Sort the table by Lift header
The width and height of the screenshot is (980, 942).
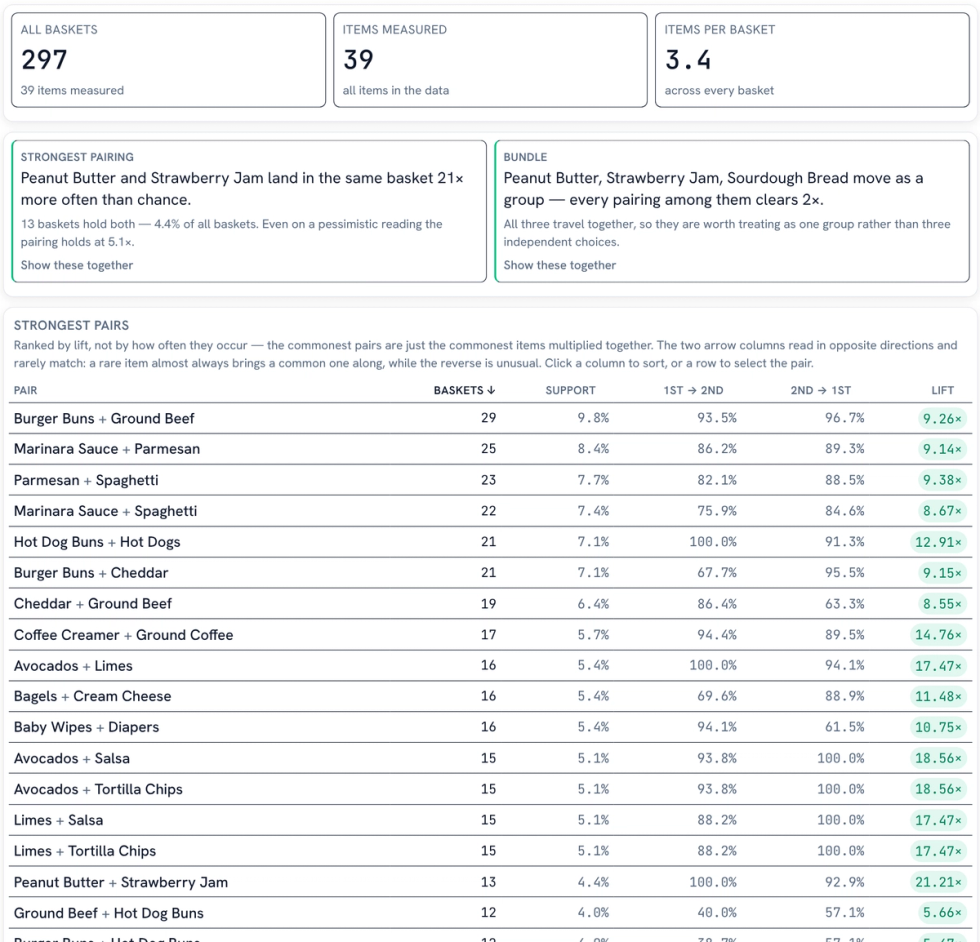coord(942,390)
